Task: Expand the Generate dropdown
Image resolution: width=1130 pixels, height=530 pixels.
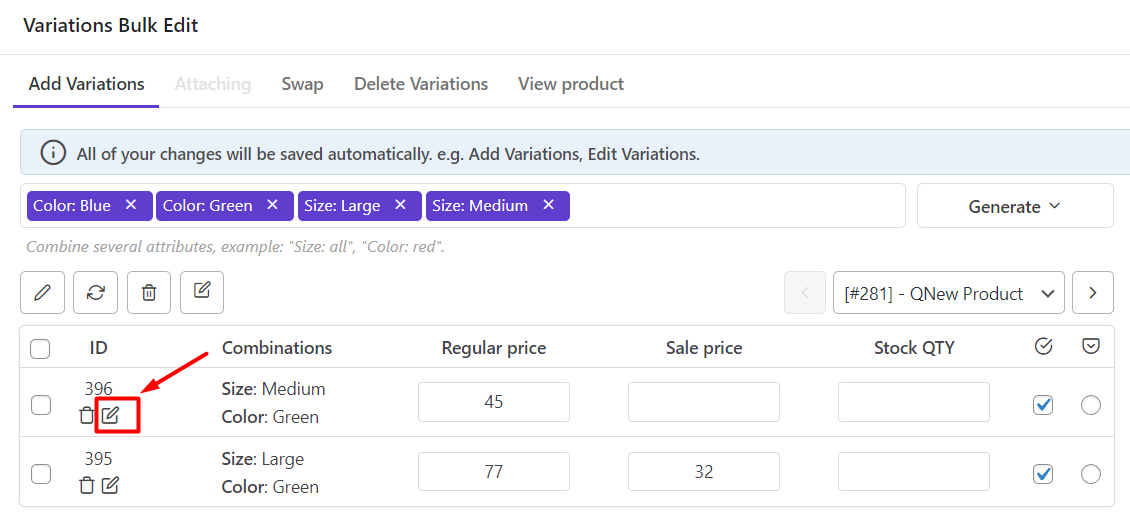Action: tap(1014, 206)
